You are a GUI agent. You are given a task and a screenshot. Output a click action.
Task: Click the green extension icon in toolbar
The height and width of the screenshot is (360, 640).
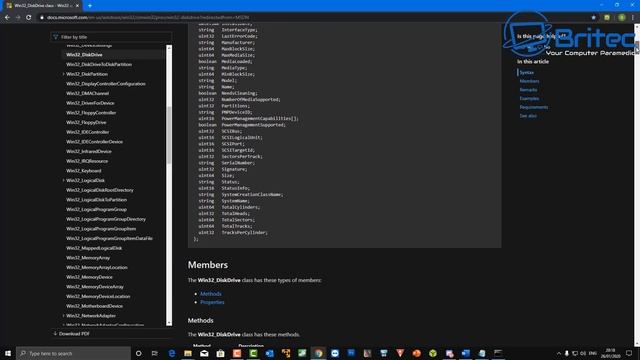(607, 18)
